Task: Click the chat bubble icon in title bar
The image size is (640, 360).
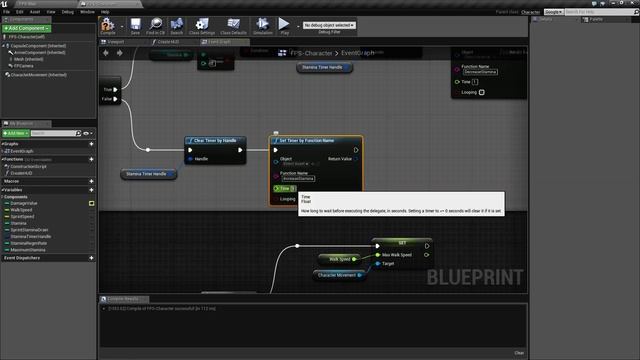Action: point(594,3)
